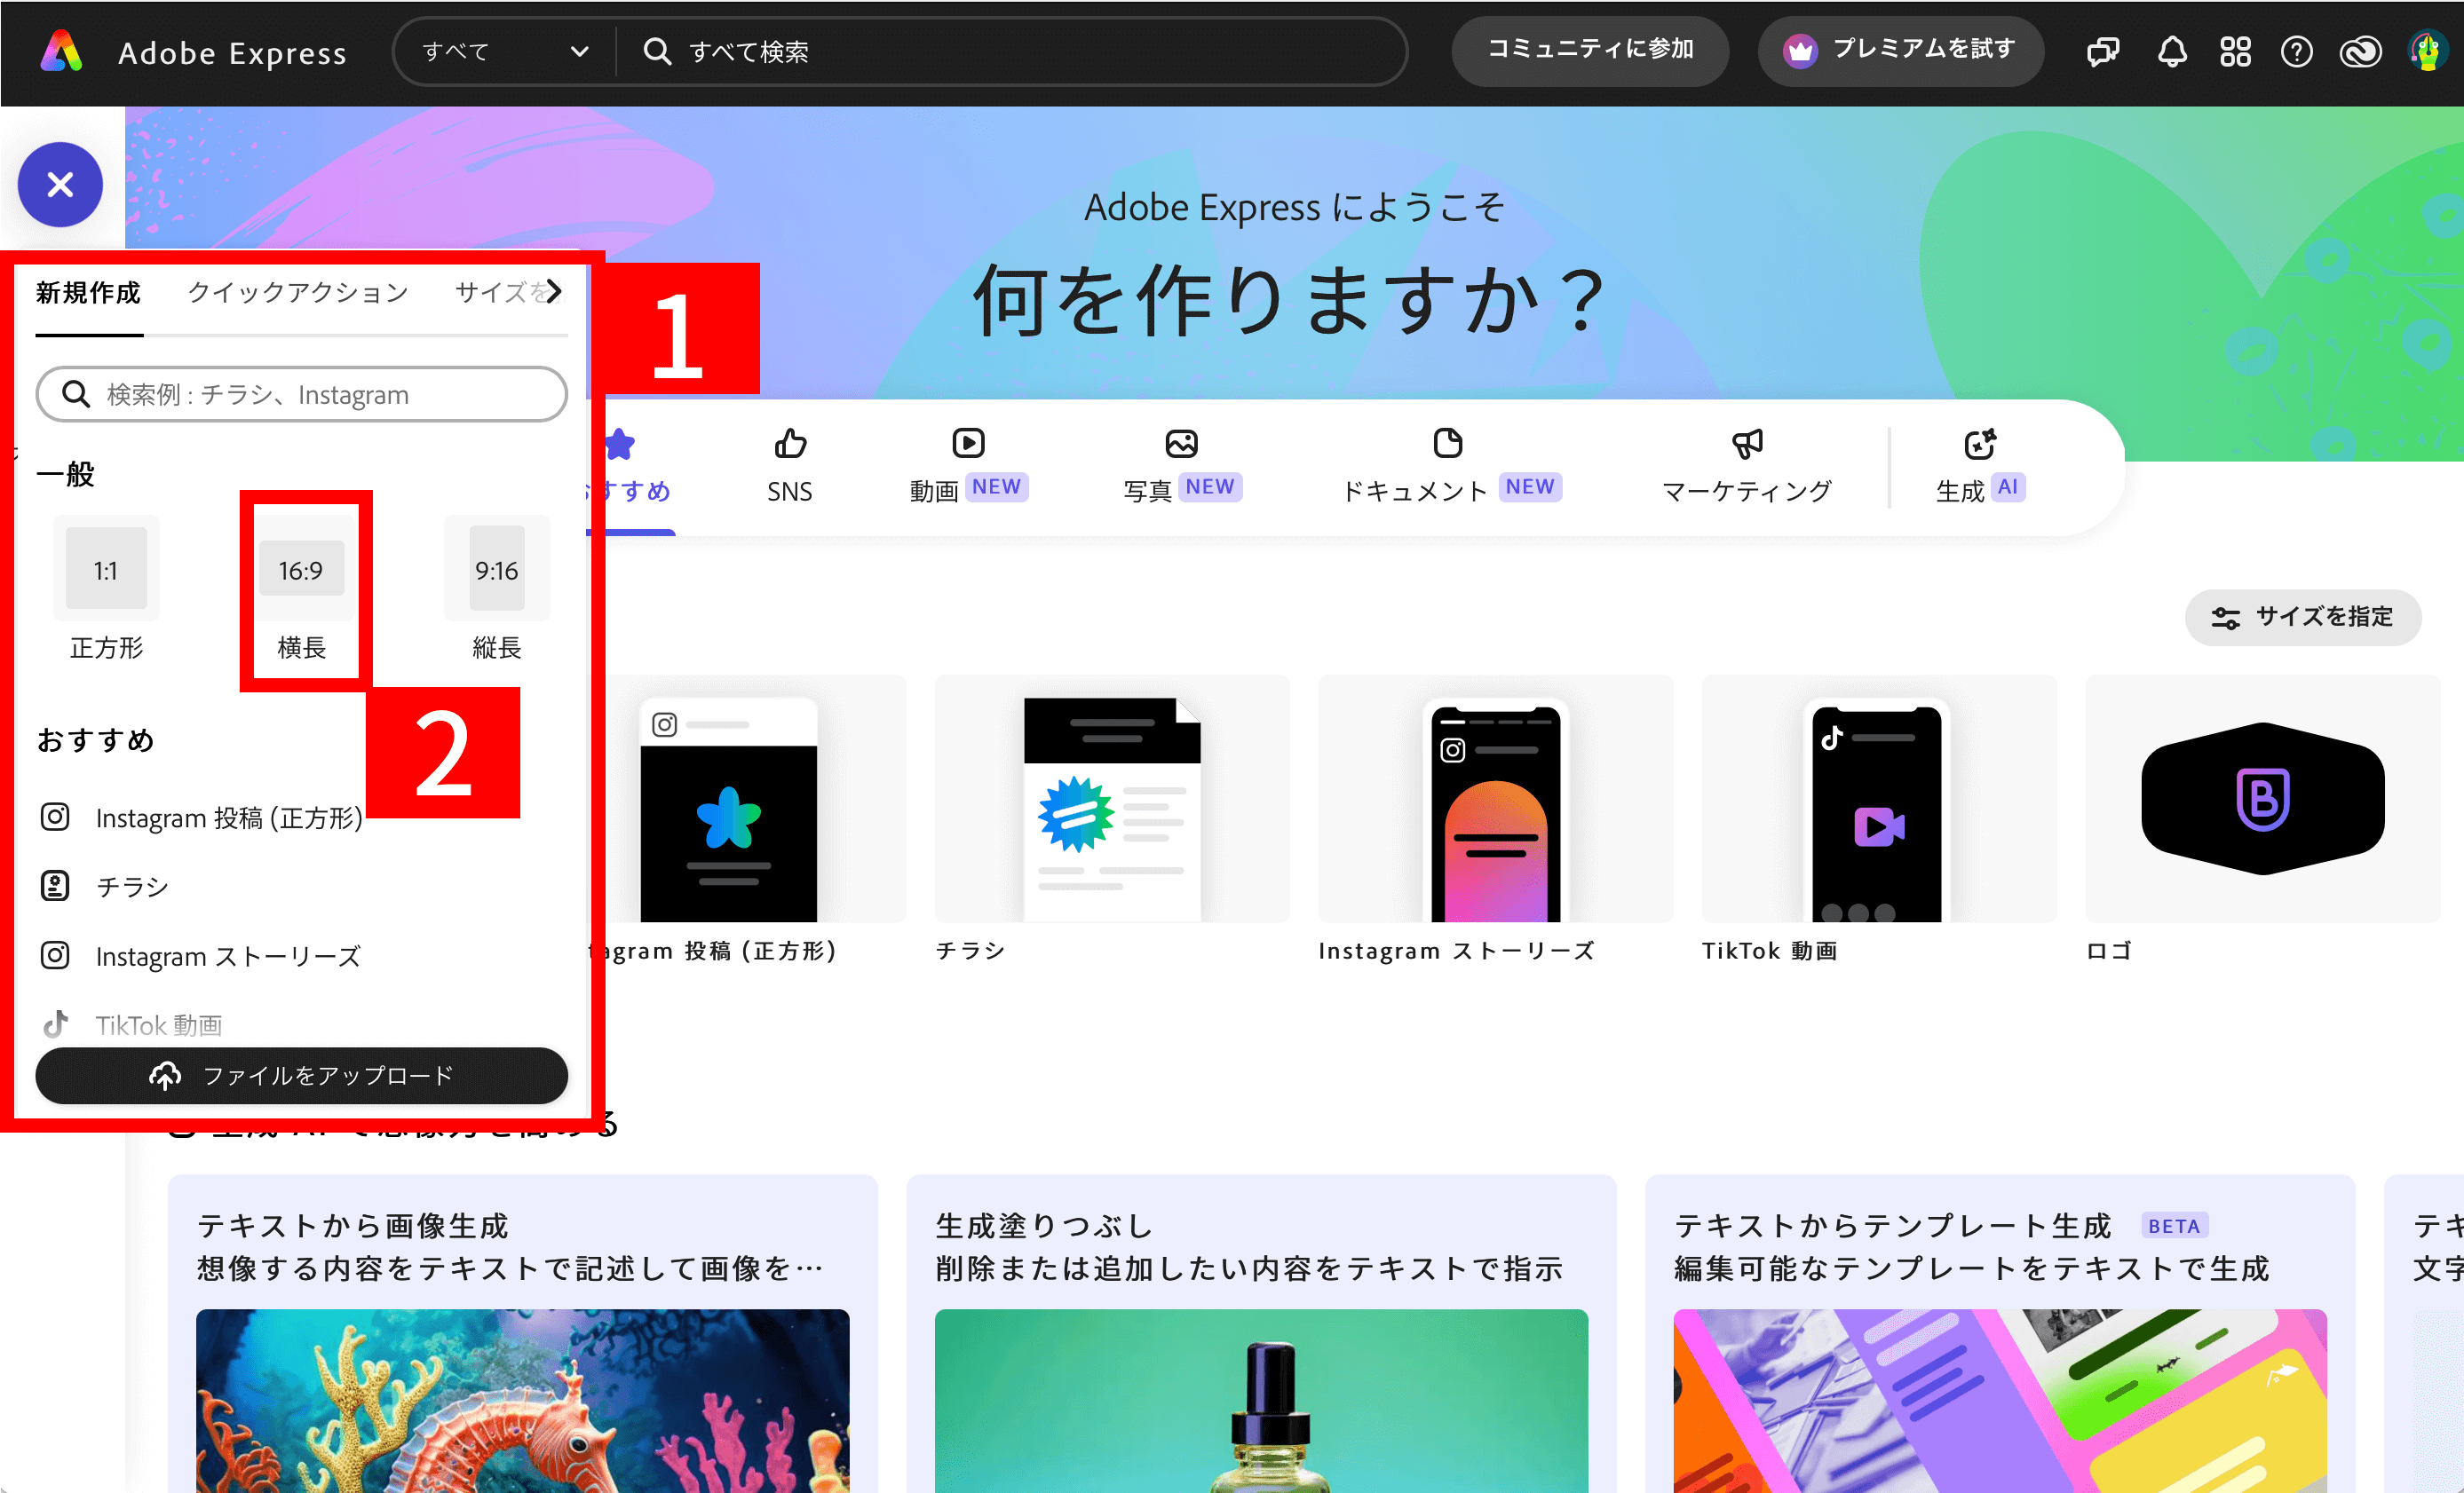
Task: Open the 動画 category tab
Action: [x=968, y=466]
